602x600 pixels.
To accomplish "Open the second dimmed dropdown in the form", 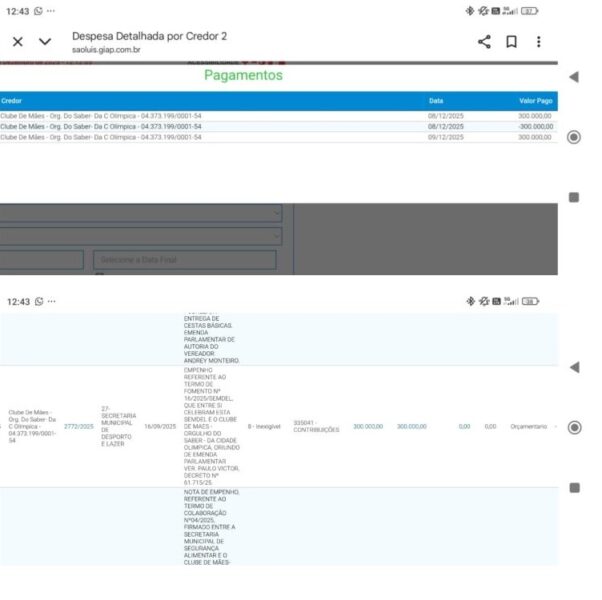I will tap(140, 236).
